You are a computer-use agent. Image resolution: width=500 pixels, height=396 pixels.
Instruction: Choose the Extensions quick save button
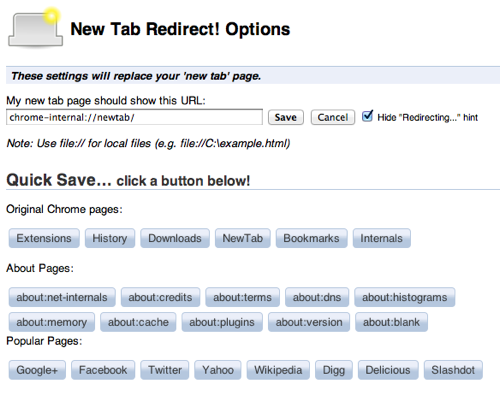(x=44, y=238)
